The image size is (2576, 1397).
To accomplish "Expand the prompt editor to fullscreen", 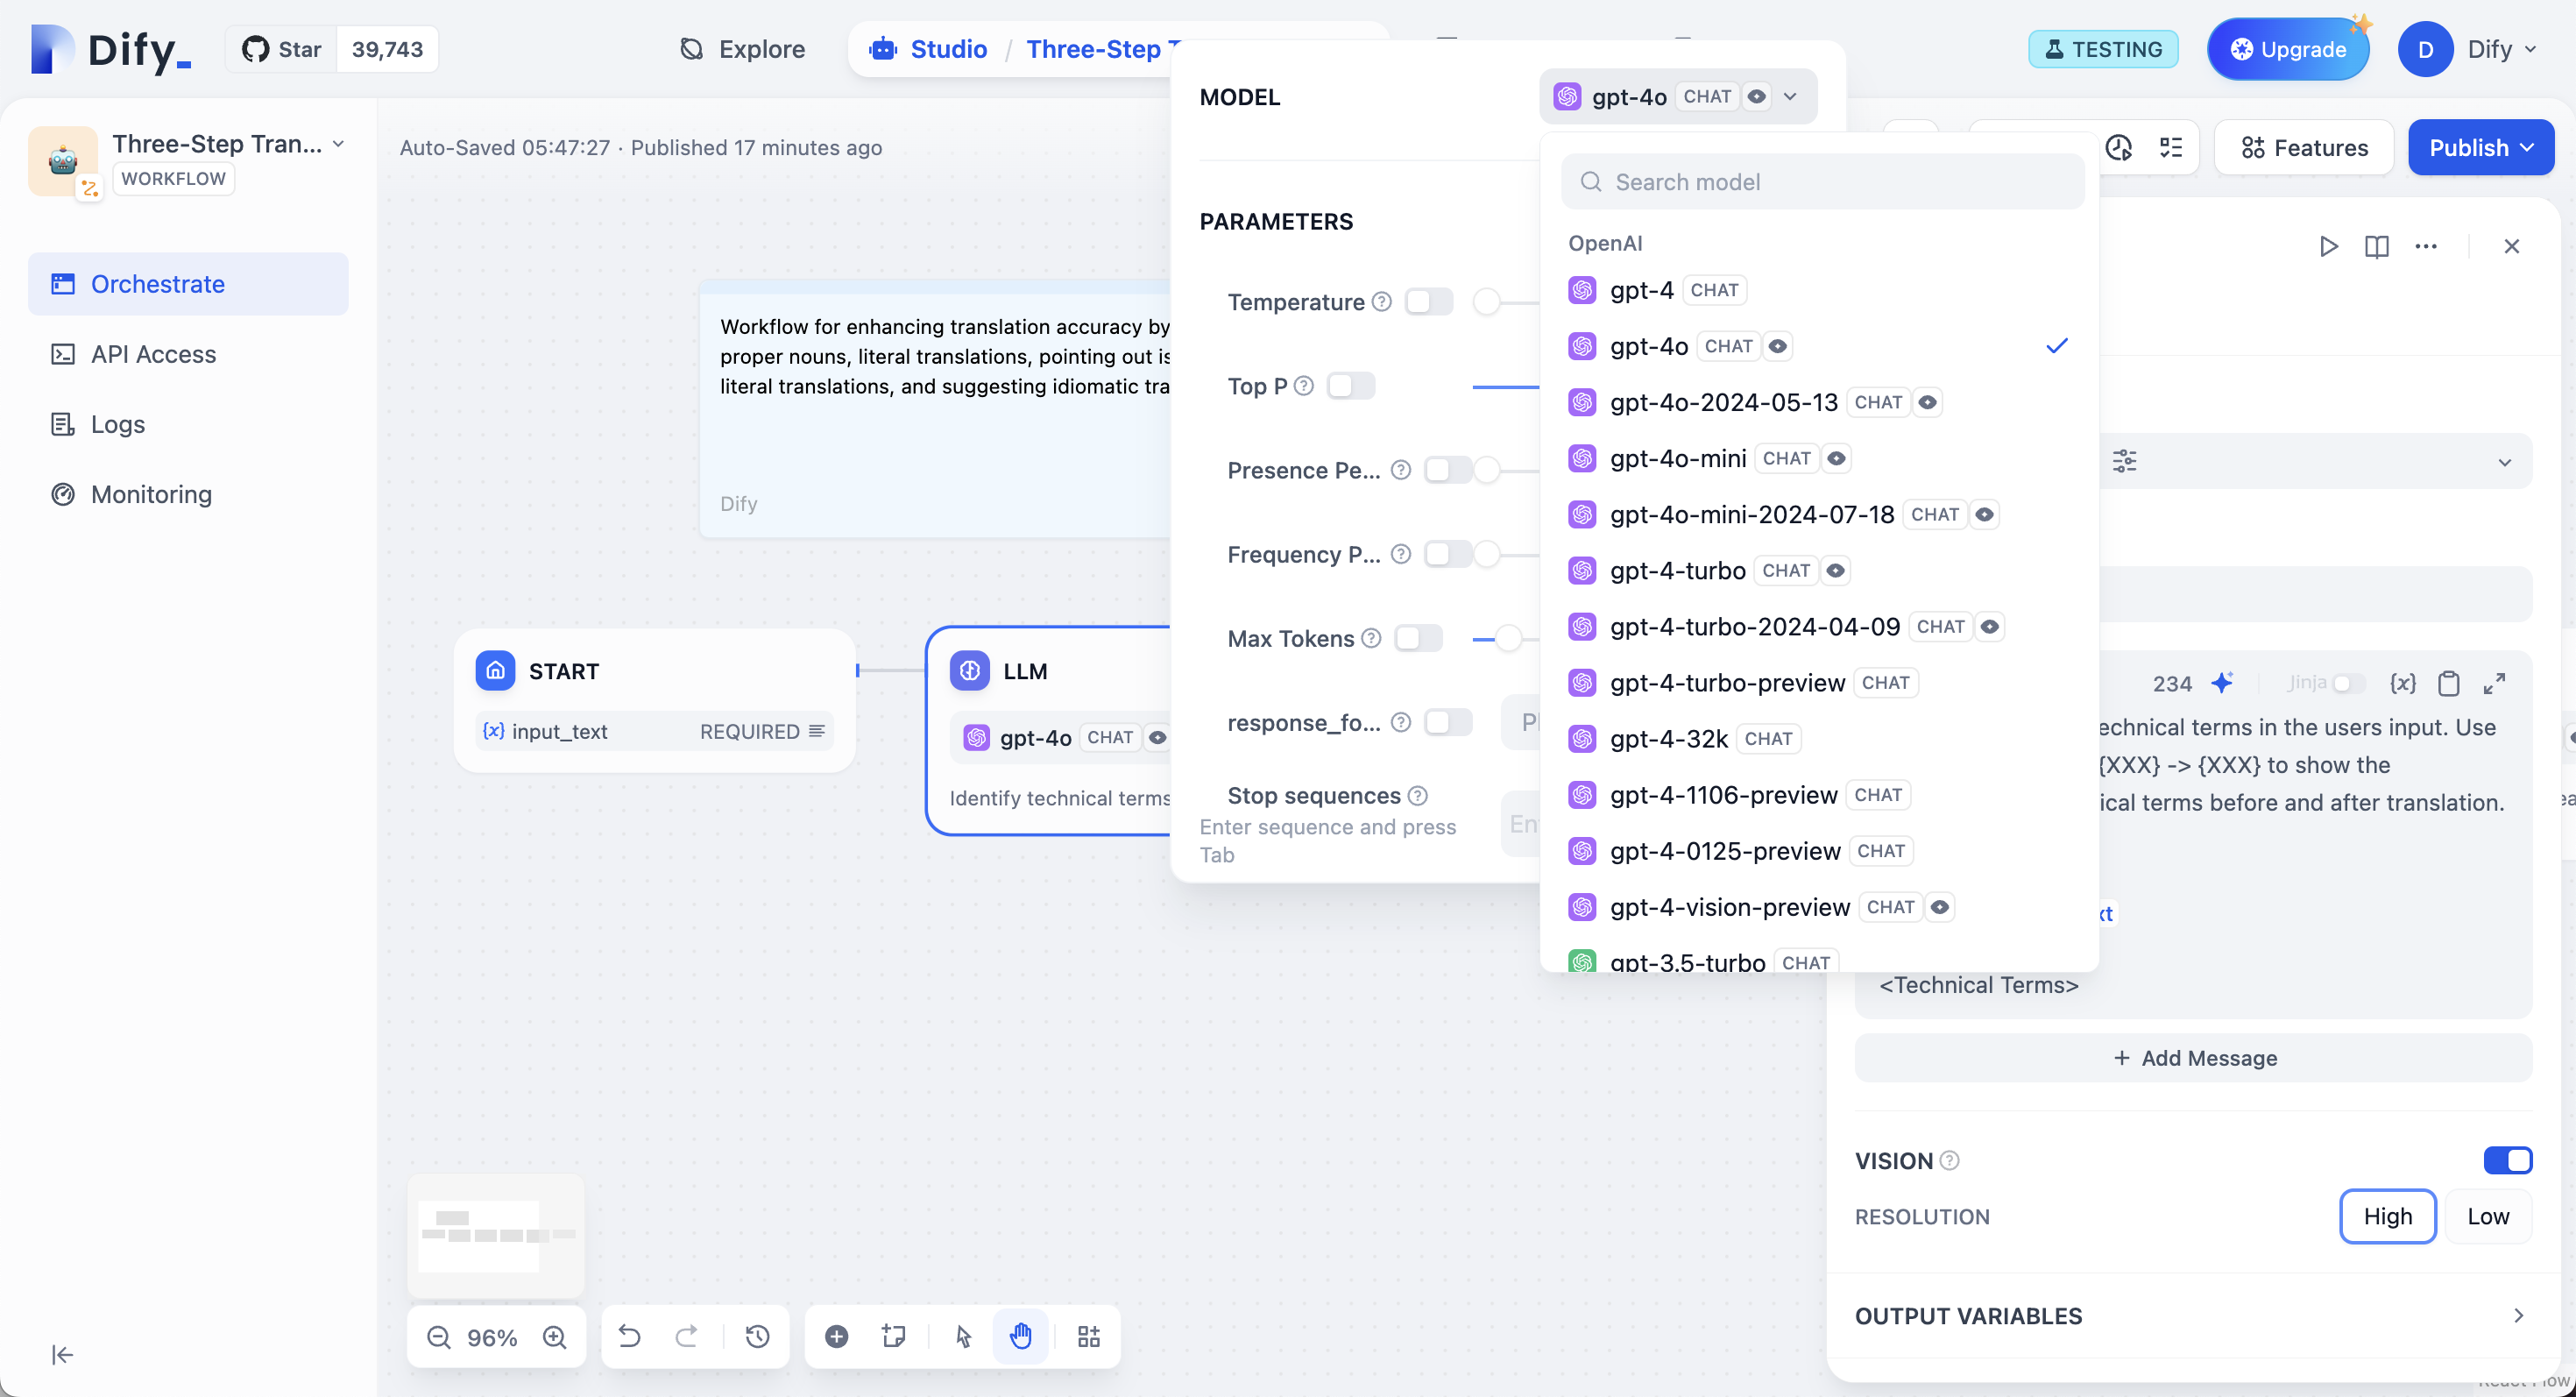I will pyautogui.click(x=2494, y=683).
